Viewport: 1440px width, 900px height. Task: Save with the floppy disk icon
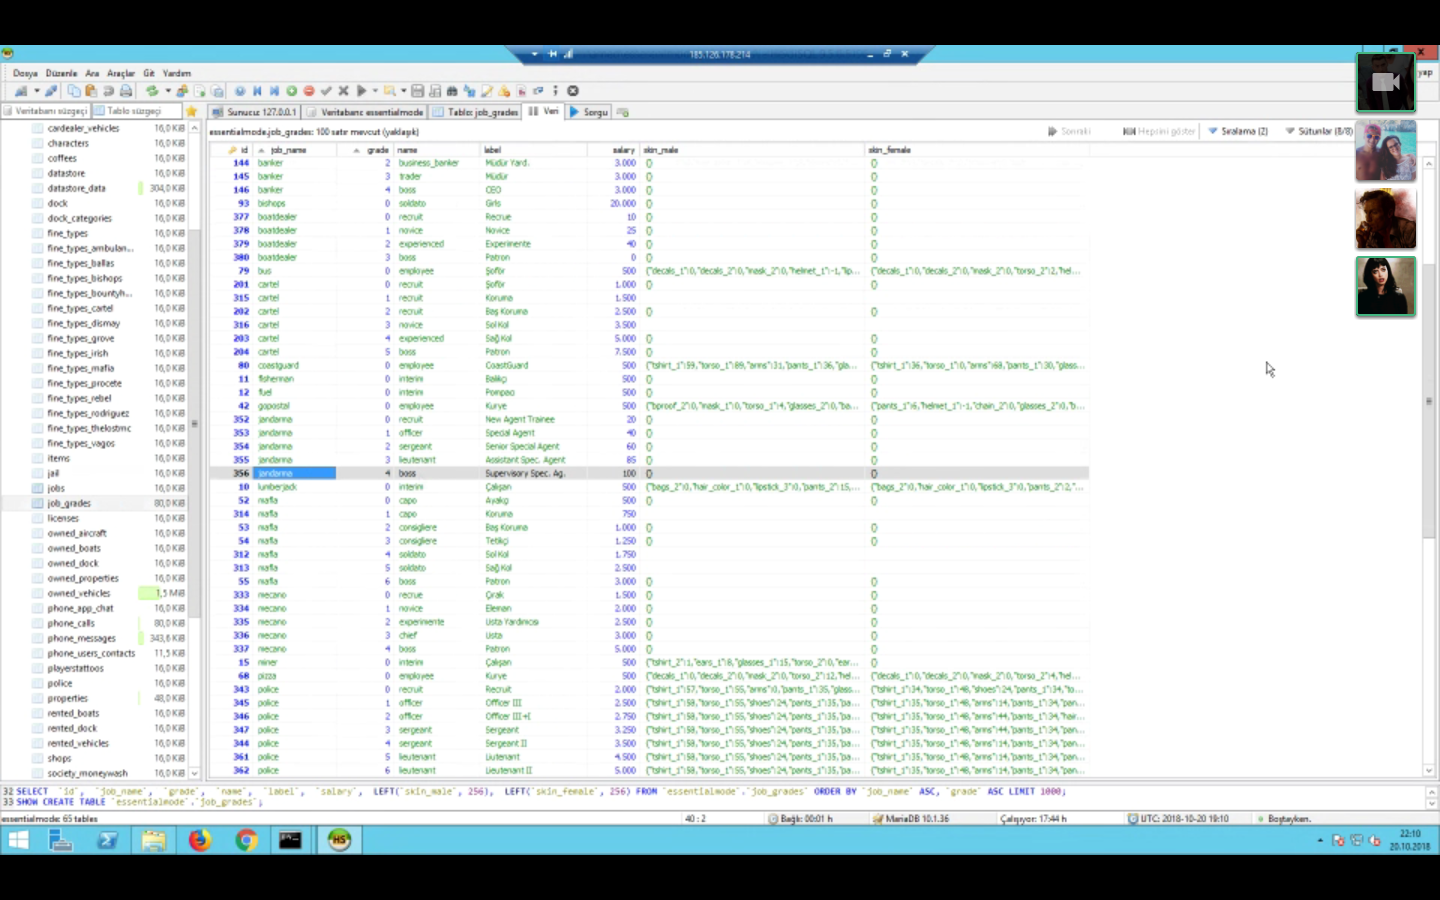pos(417,91)
